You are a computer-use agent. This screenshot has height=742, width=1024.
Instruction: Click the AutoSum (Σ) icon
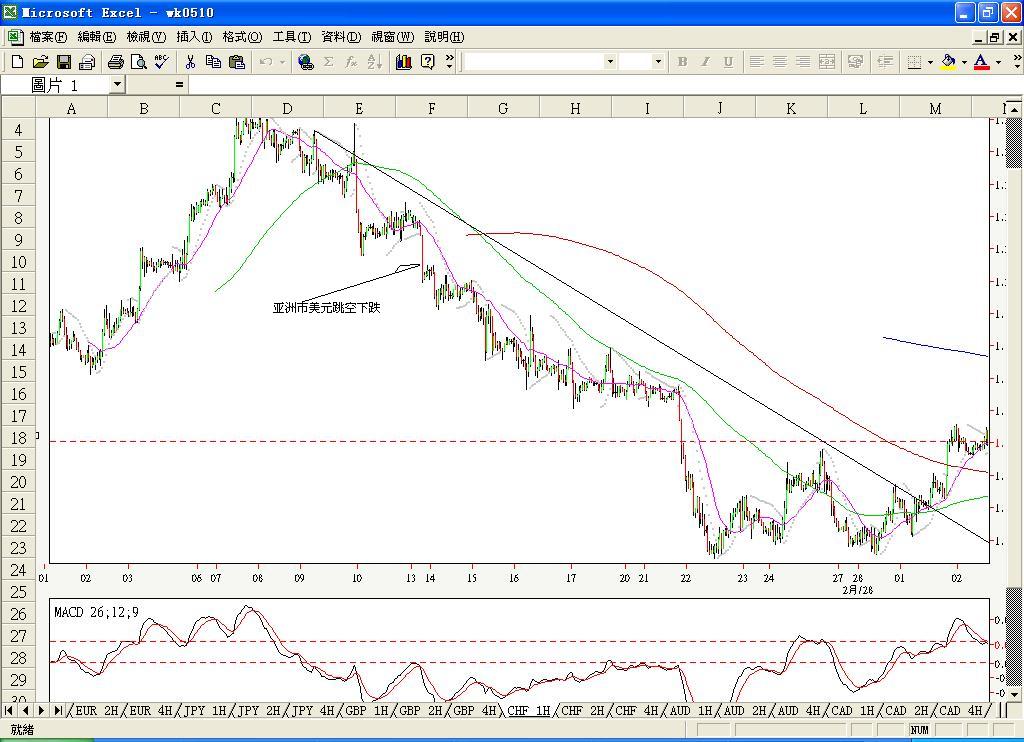tap(327, 62)
